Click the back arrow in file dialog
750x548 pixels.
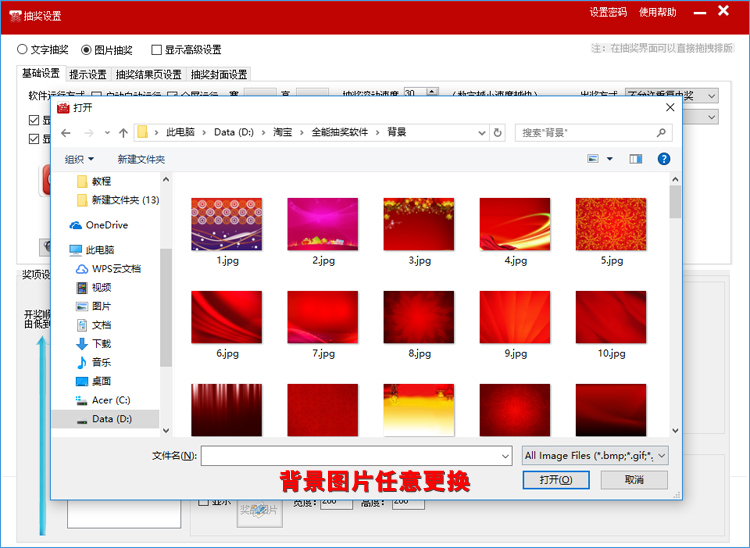tap(66, 132)
